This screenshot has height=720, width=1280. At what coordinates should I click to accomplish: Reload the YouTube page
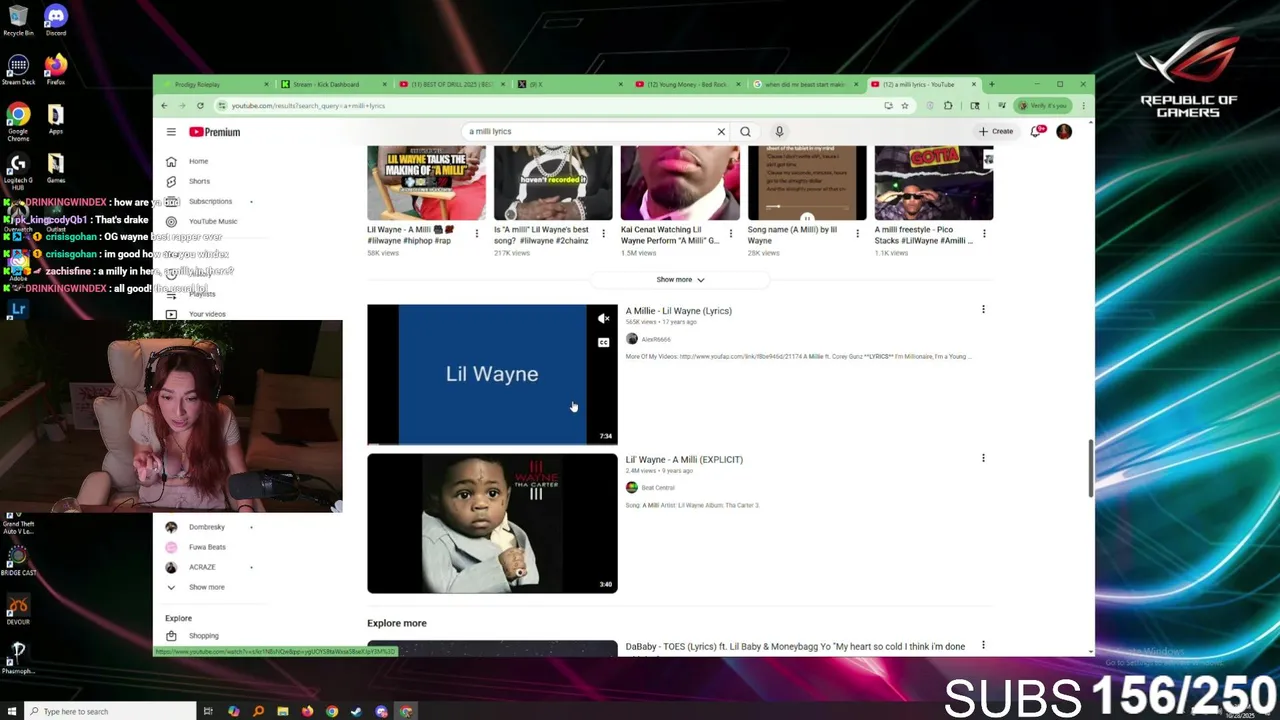[x=200, y=105]
